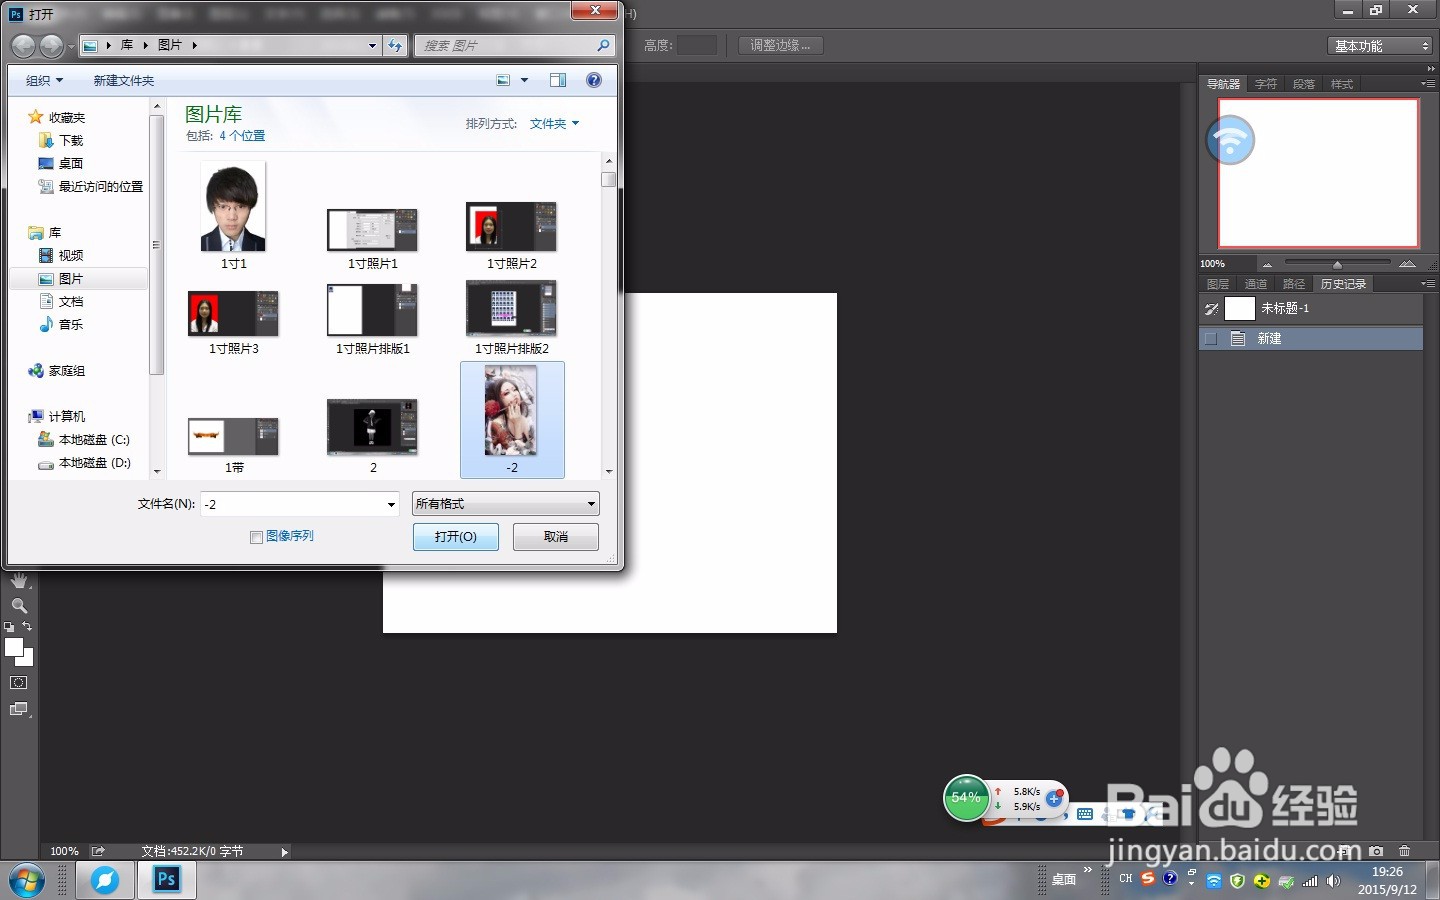Switch to the 路径 tab
The image size is (1440, 900).
[x=1294, y=284]
